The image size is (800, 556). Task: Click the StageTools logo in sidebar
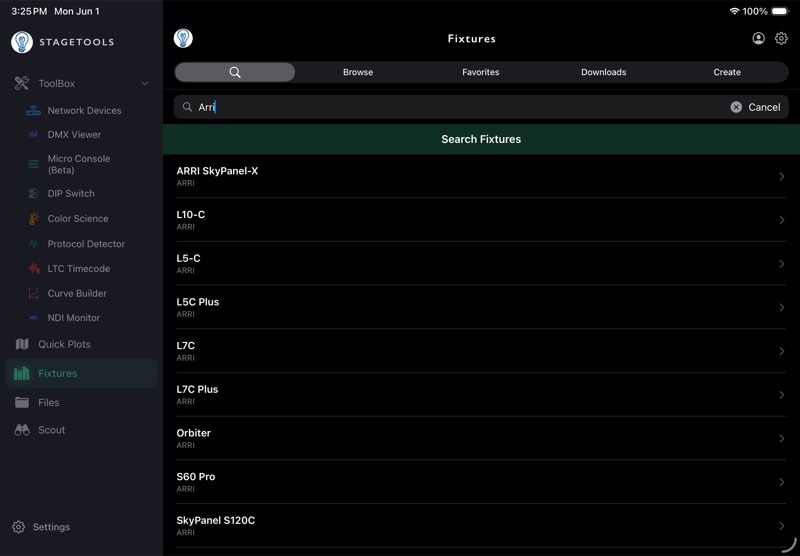21,42
